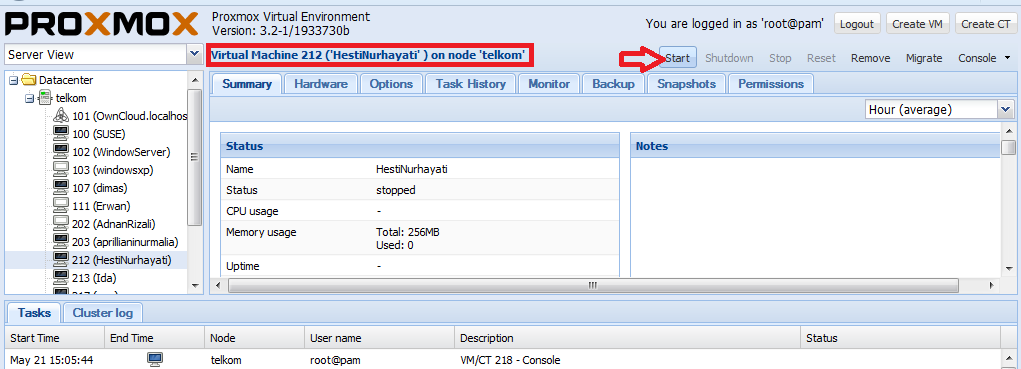The height and width of the screenshot is (369, 1021).
Task: Open the Server View dropdown
Action: [194, 55]
